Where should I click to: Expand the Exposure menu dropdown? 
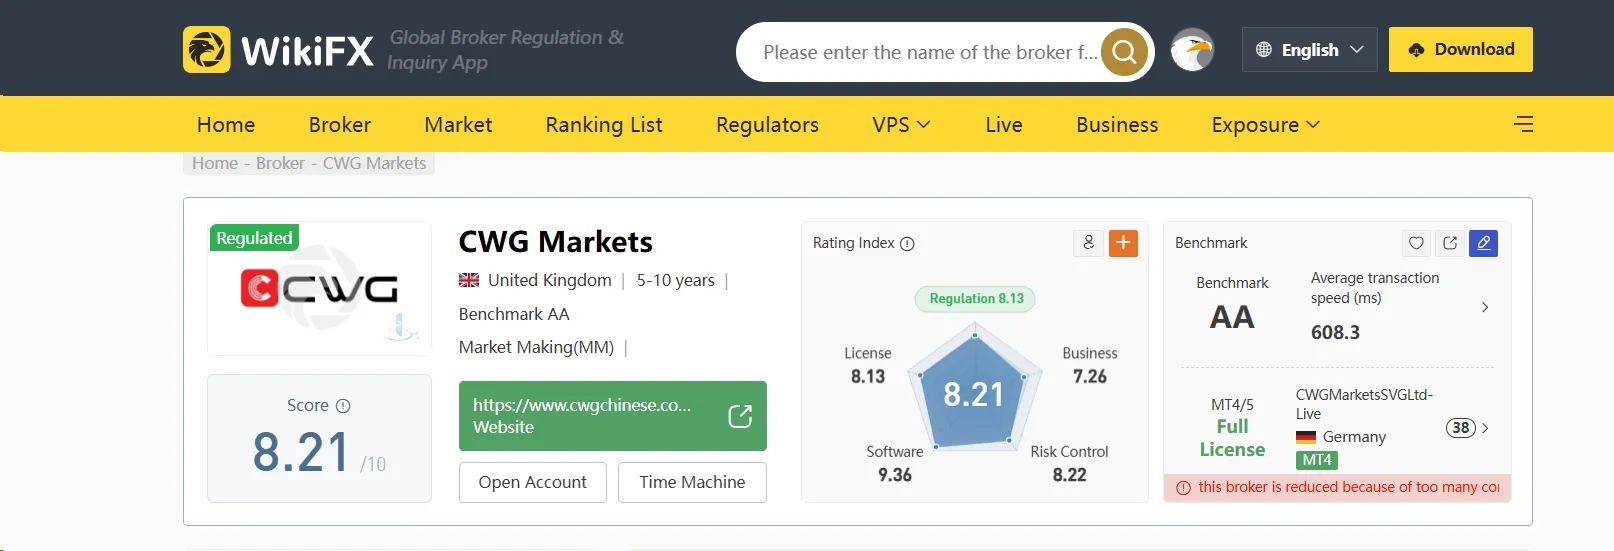pyautogui.click(x=1266, y=124)
